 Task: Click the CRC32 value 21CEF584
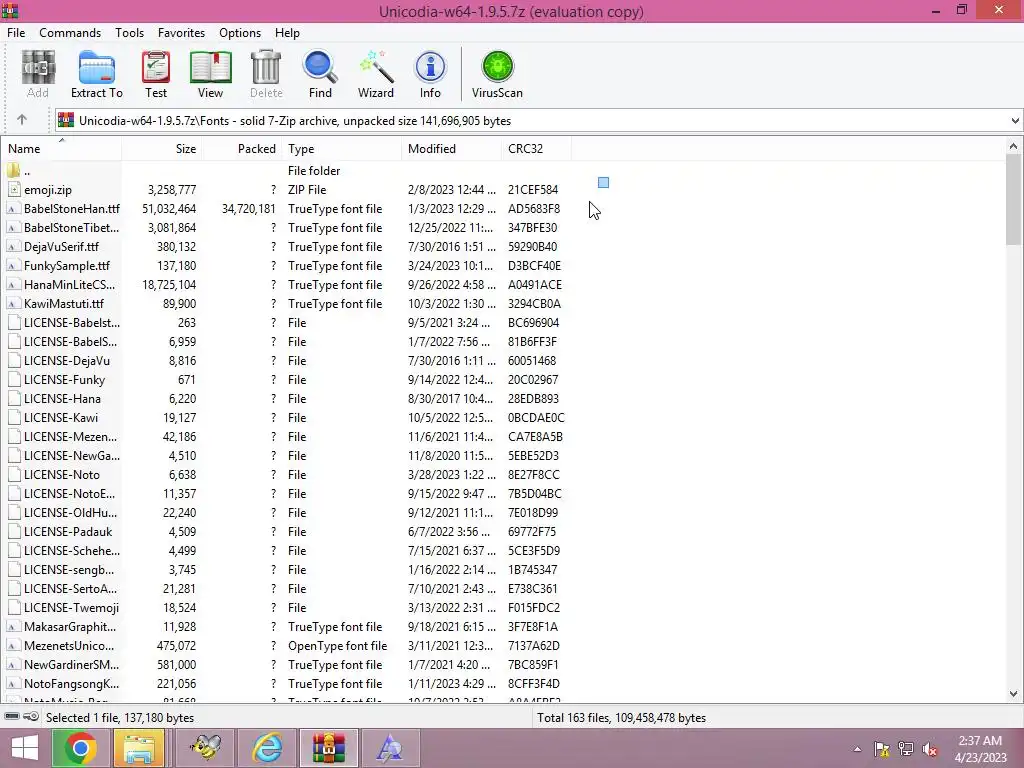(x=533, y=190)
